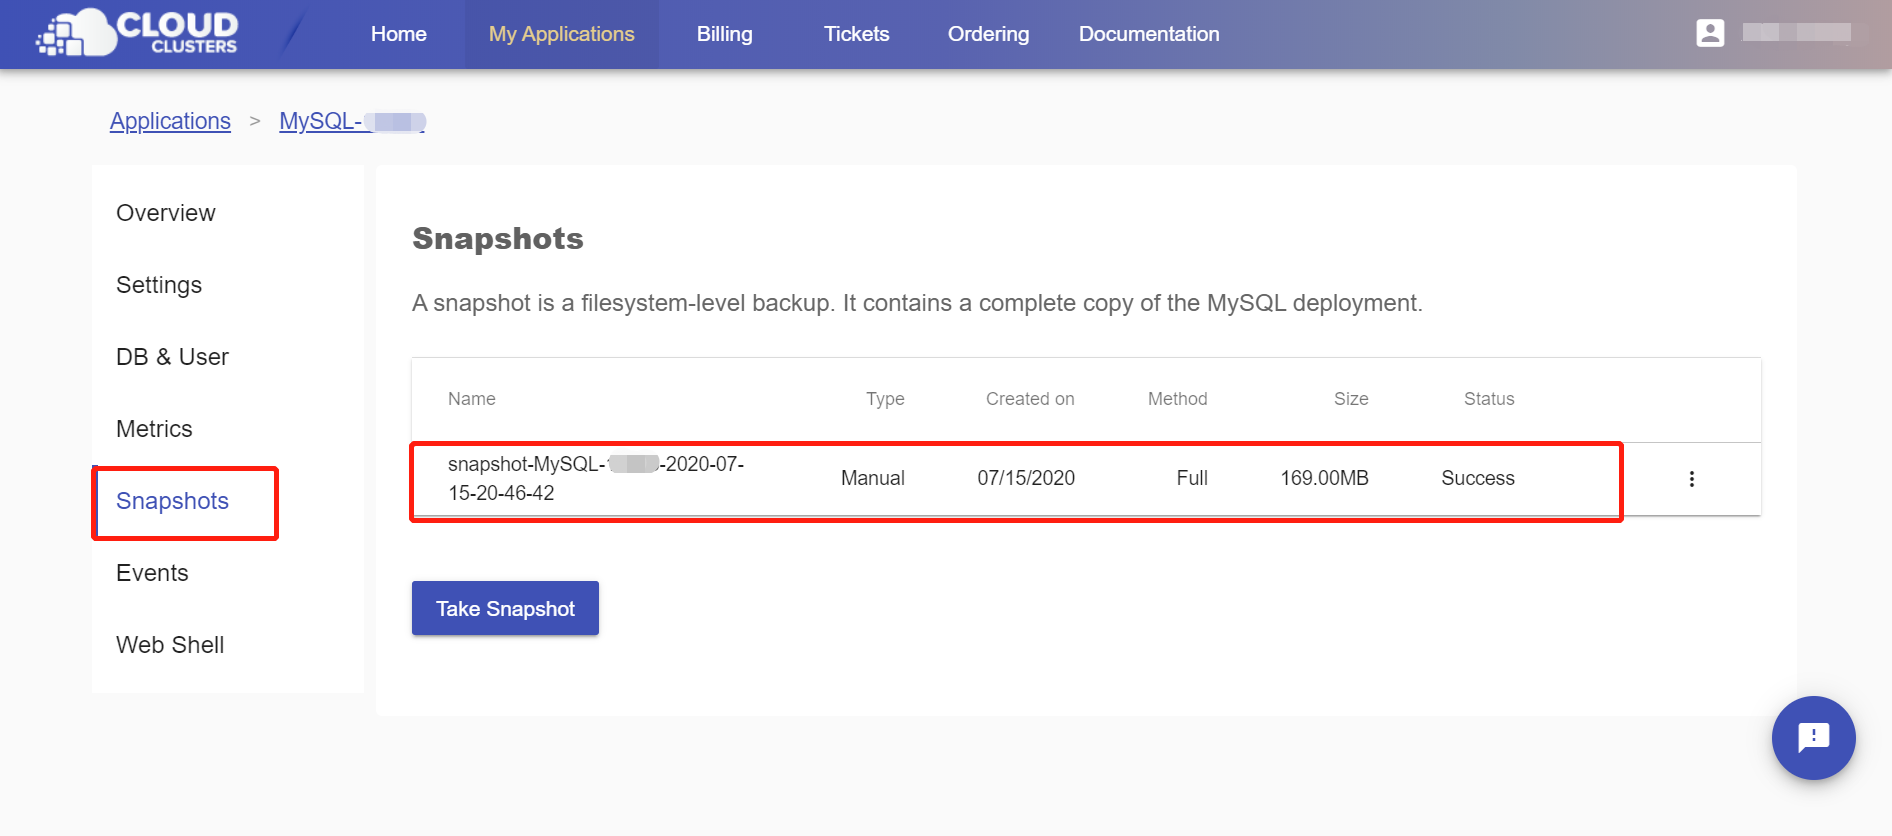This screenshot has width=1892, height=836.
Task: Click the Size column header
Action: click(x=1351, y=399)
